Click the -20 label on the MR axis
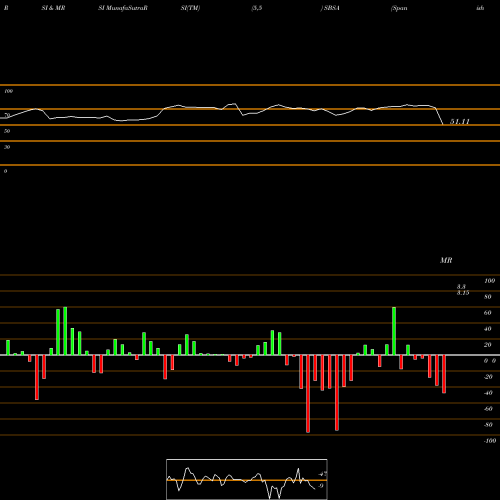Screen dimensions: 500x500 click(488, 377)
